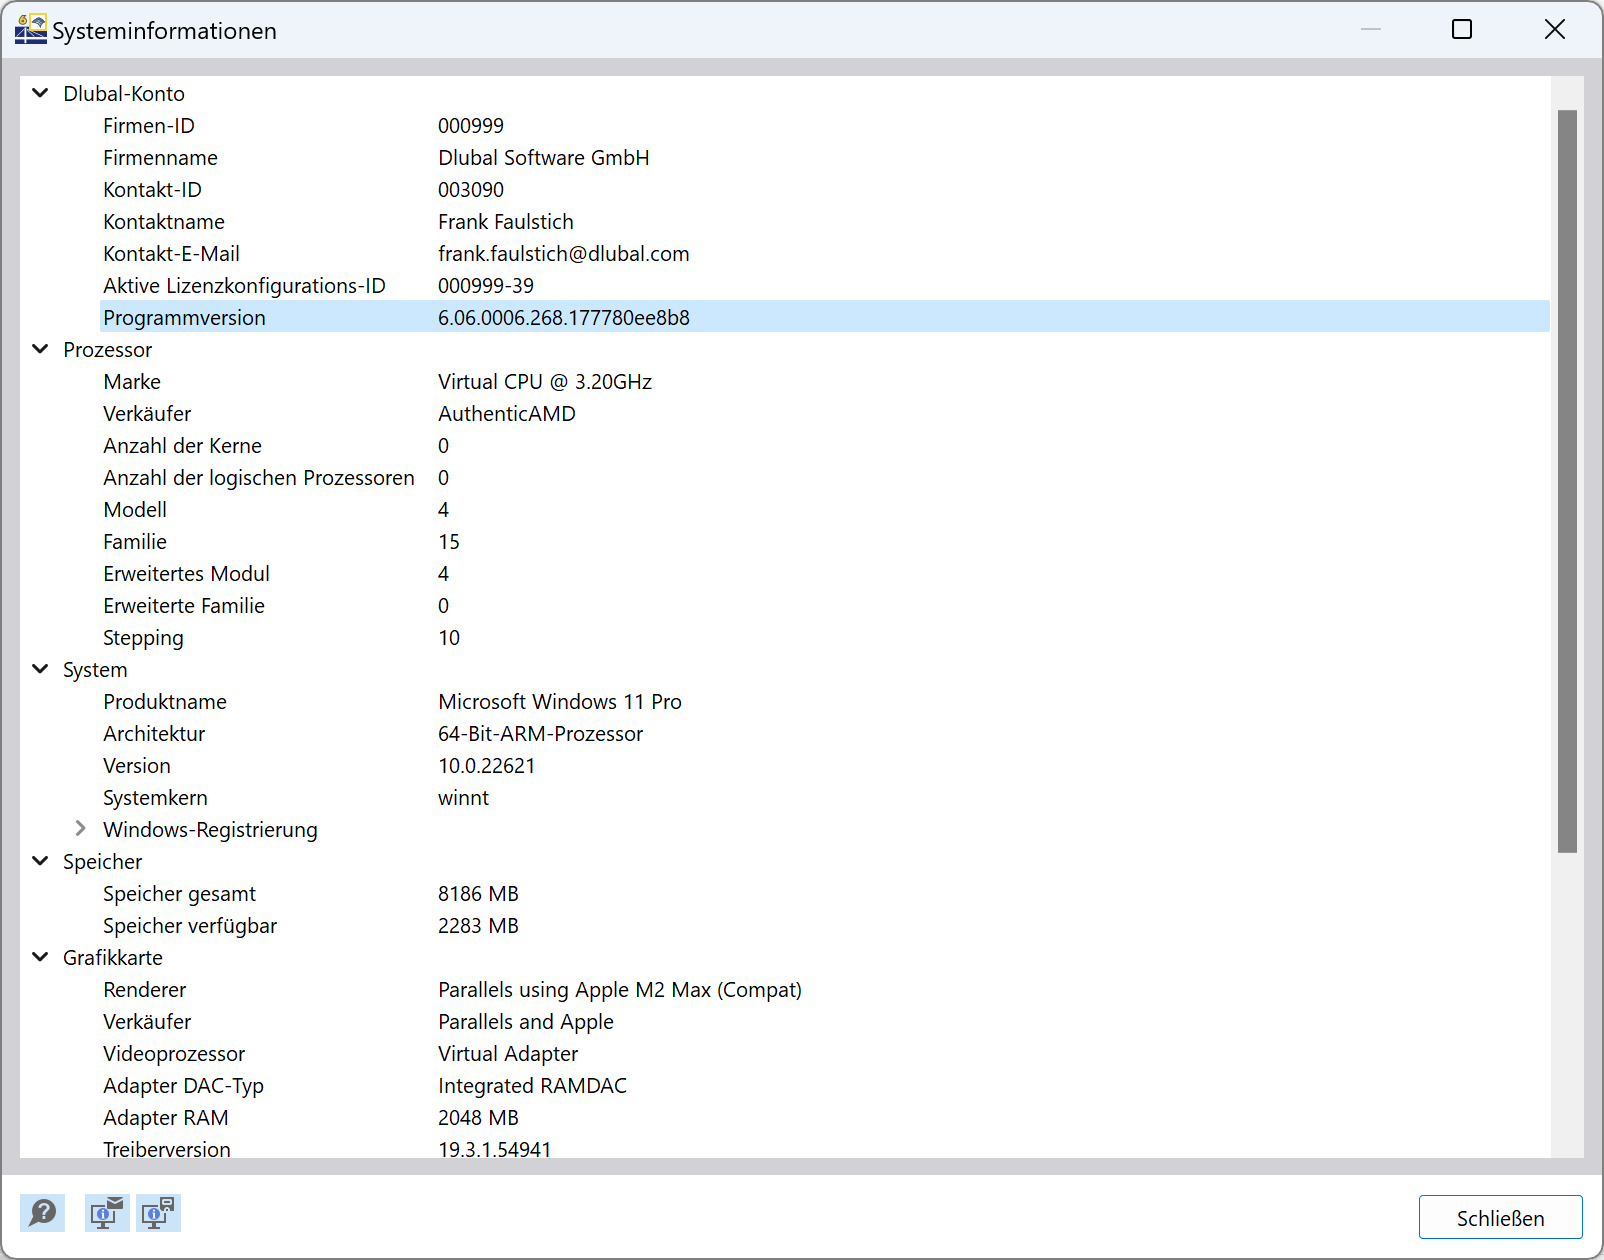Screen dimensions: 1604x1260
Task: Collapse the System section
Action: click(x=40, y=669)
